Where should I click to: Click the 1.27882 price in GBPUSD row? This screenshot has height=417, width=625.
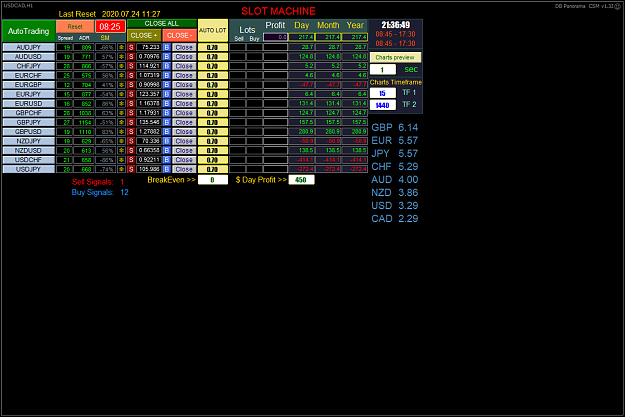(149, 132)
